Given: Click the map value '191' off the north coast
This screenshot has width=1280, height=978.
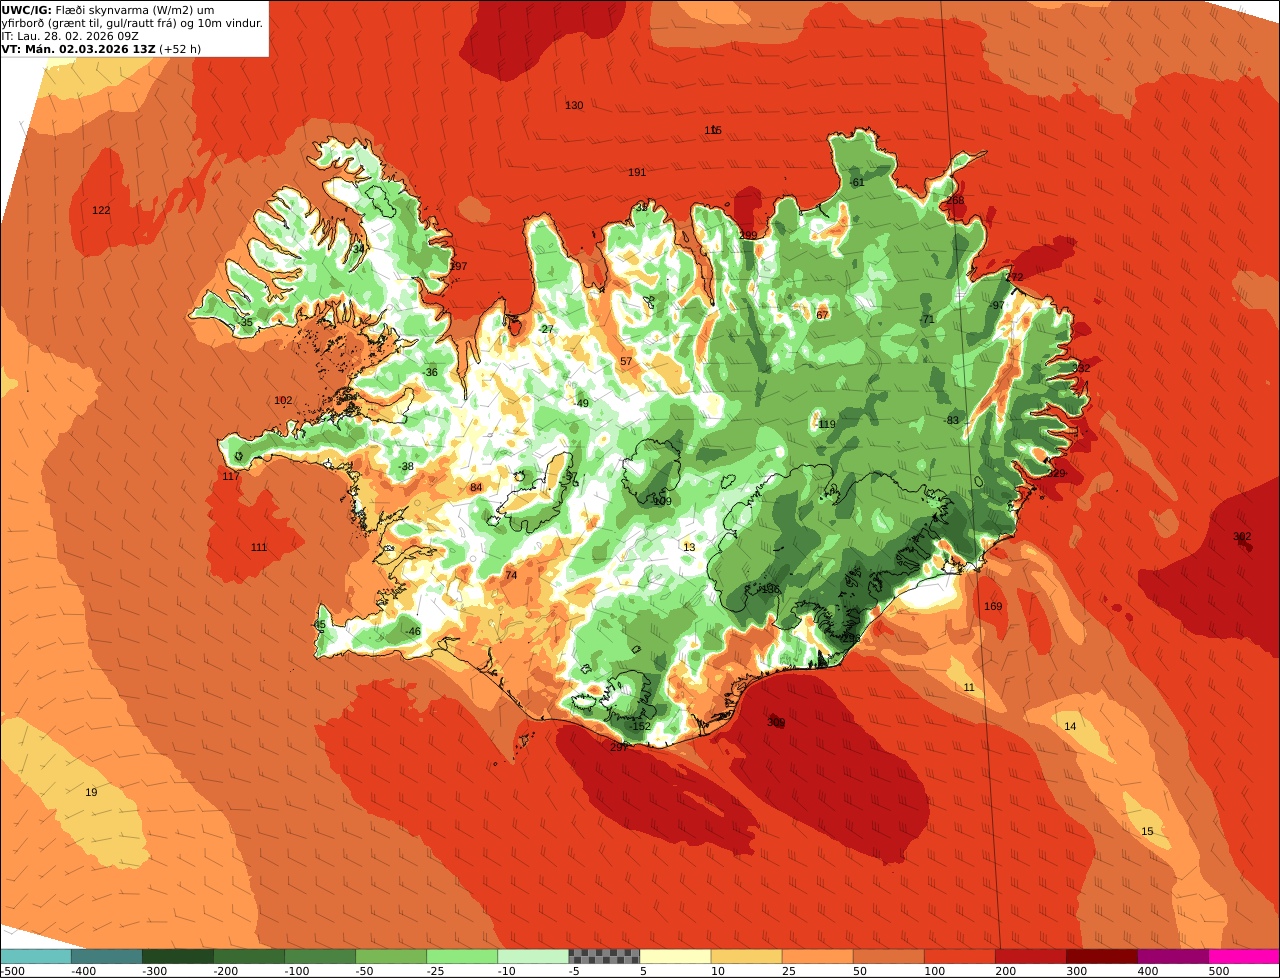Looking at the screenshot, I should pyautogui.click(x=637, y=173).
